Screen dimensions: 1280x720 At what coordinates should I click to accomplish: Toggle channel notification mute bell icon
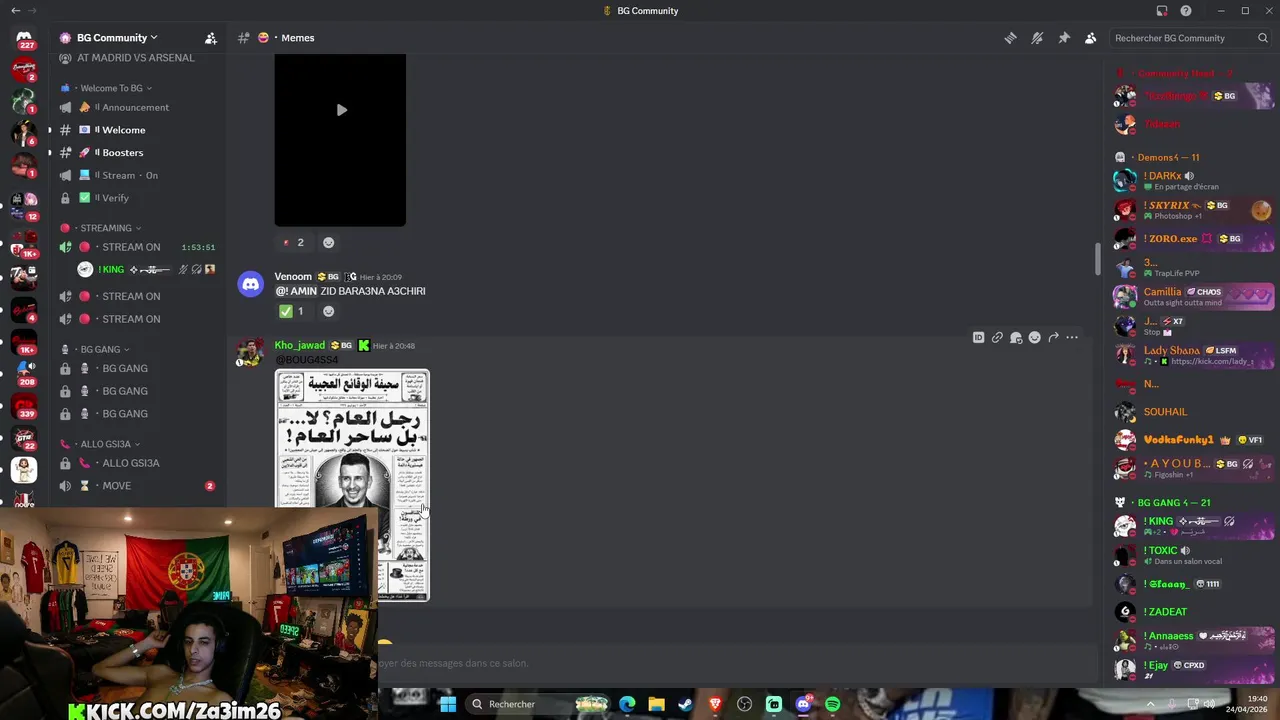pyautogui.click(x=1037, y=38)
